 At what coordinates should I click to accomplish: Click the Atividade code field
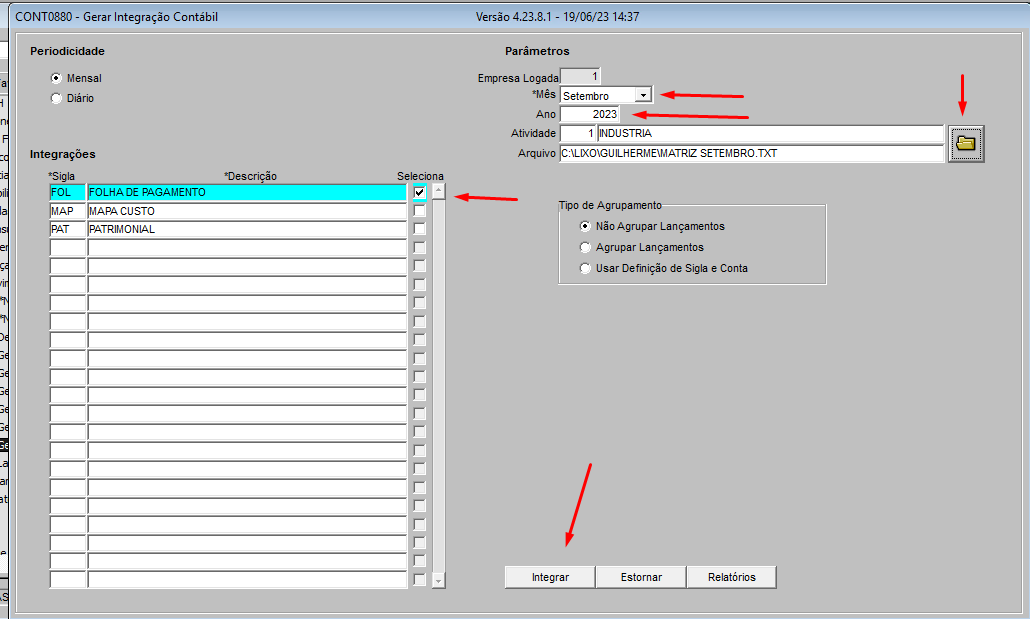click(577, 133)
